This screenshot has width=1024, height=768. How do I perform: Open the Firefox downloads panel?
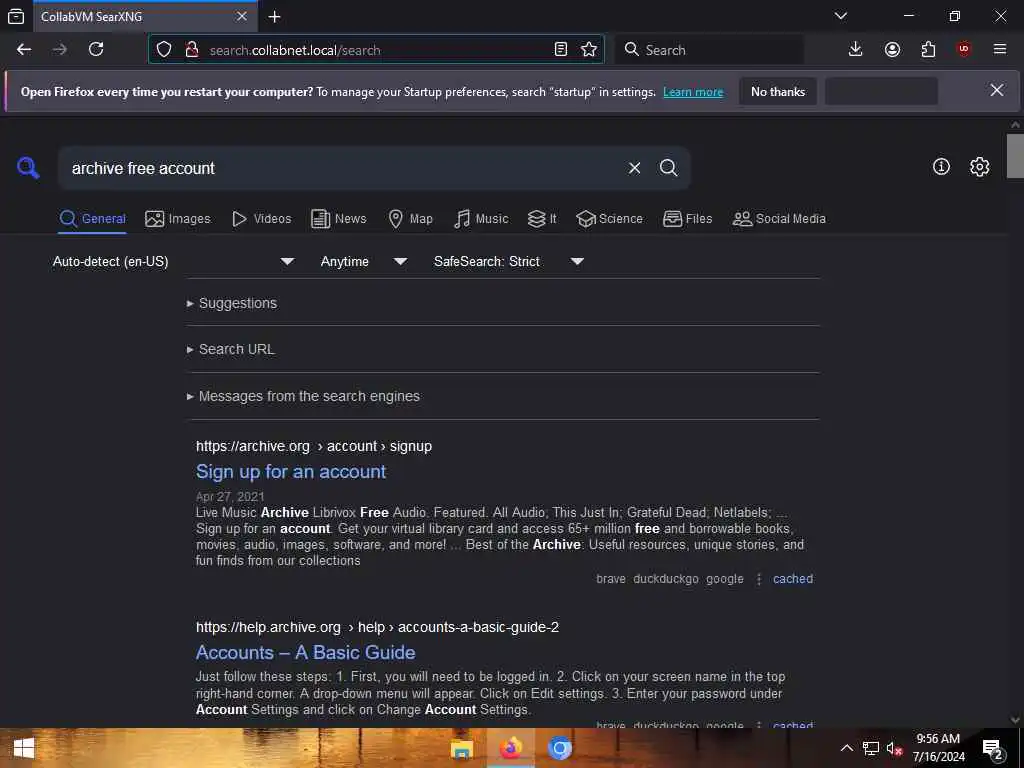click(856, 50)
